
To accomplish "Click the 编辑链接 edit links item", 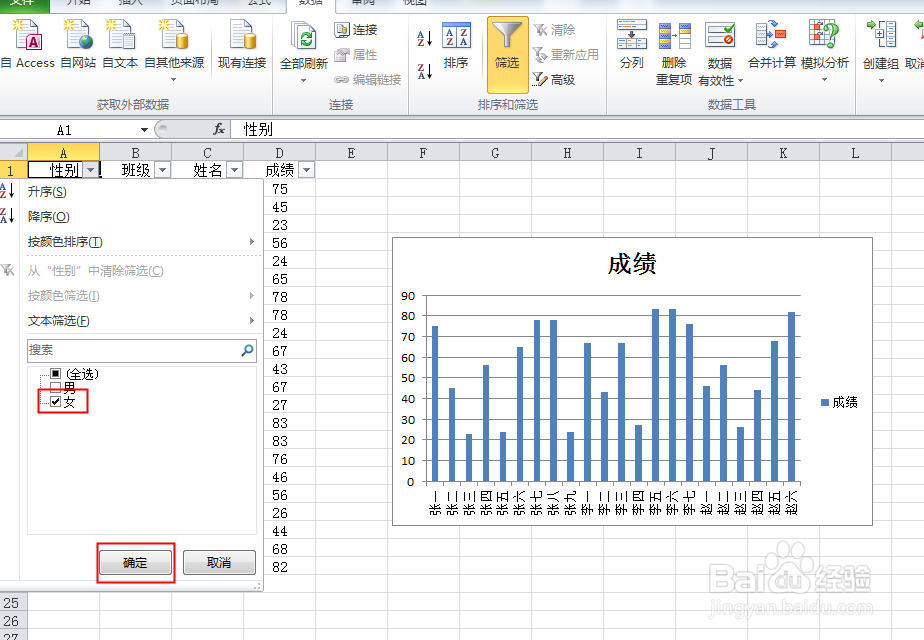I will [368, 80].
